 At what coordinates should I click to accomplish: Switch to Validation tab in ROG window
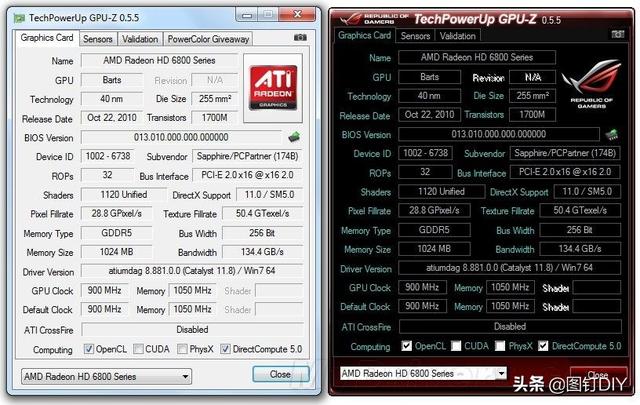458,36
